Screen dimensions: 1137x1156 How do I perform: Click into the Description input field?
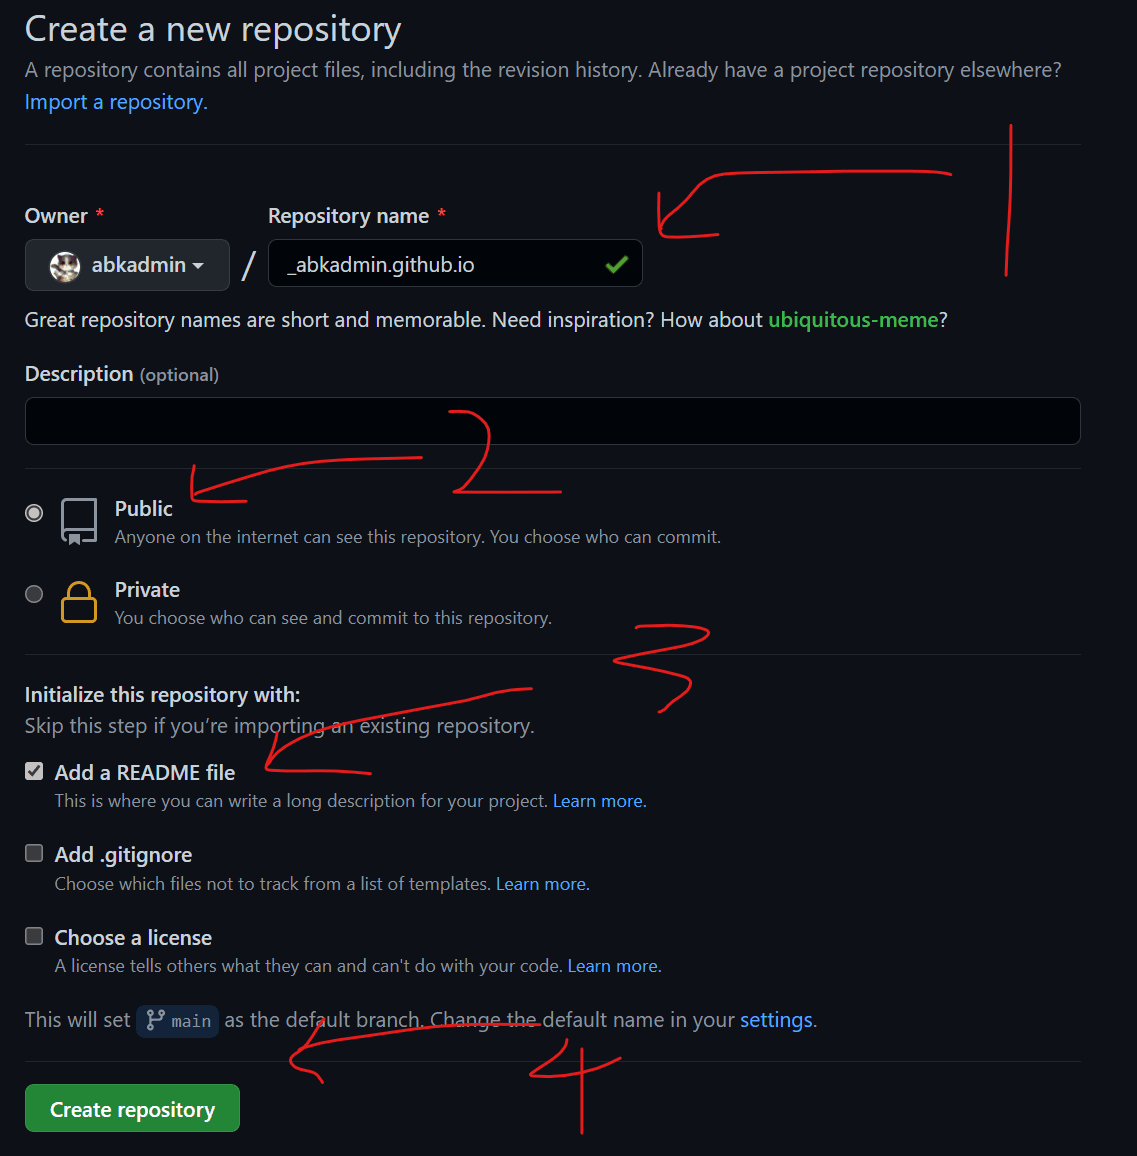point(553,421)
